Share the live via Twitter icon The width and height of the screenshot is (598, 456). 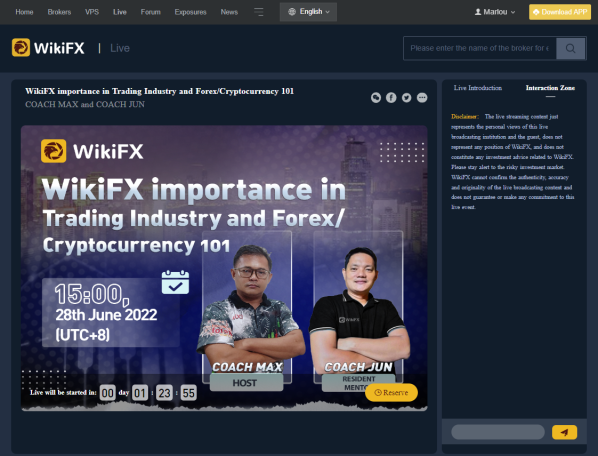(x=407, y=98)
